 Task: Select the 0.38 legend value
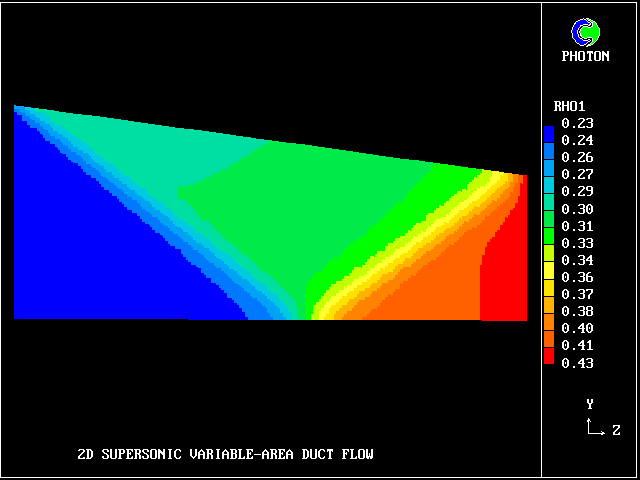tap(577, 311)
